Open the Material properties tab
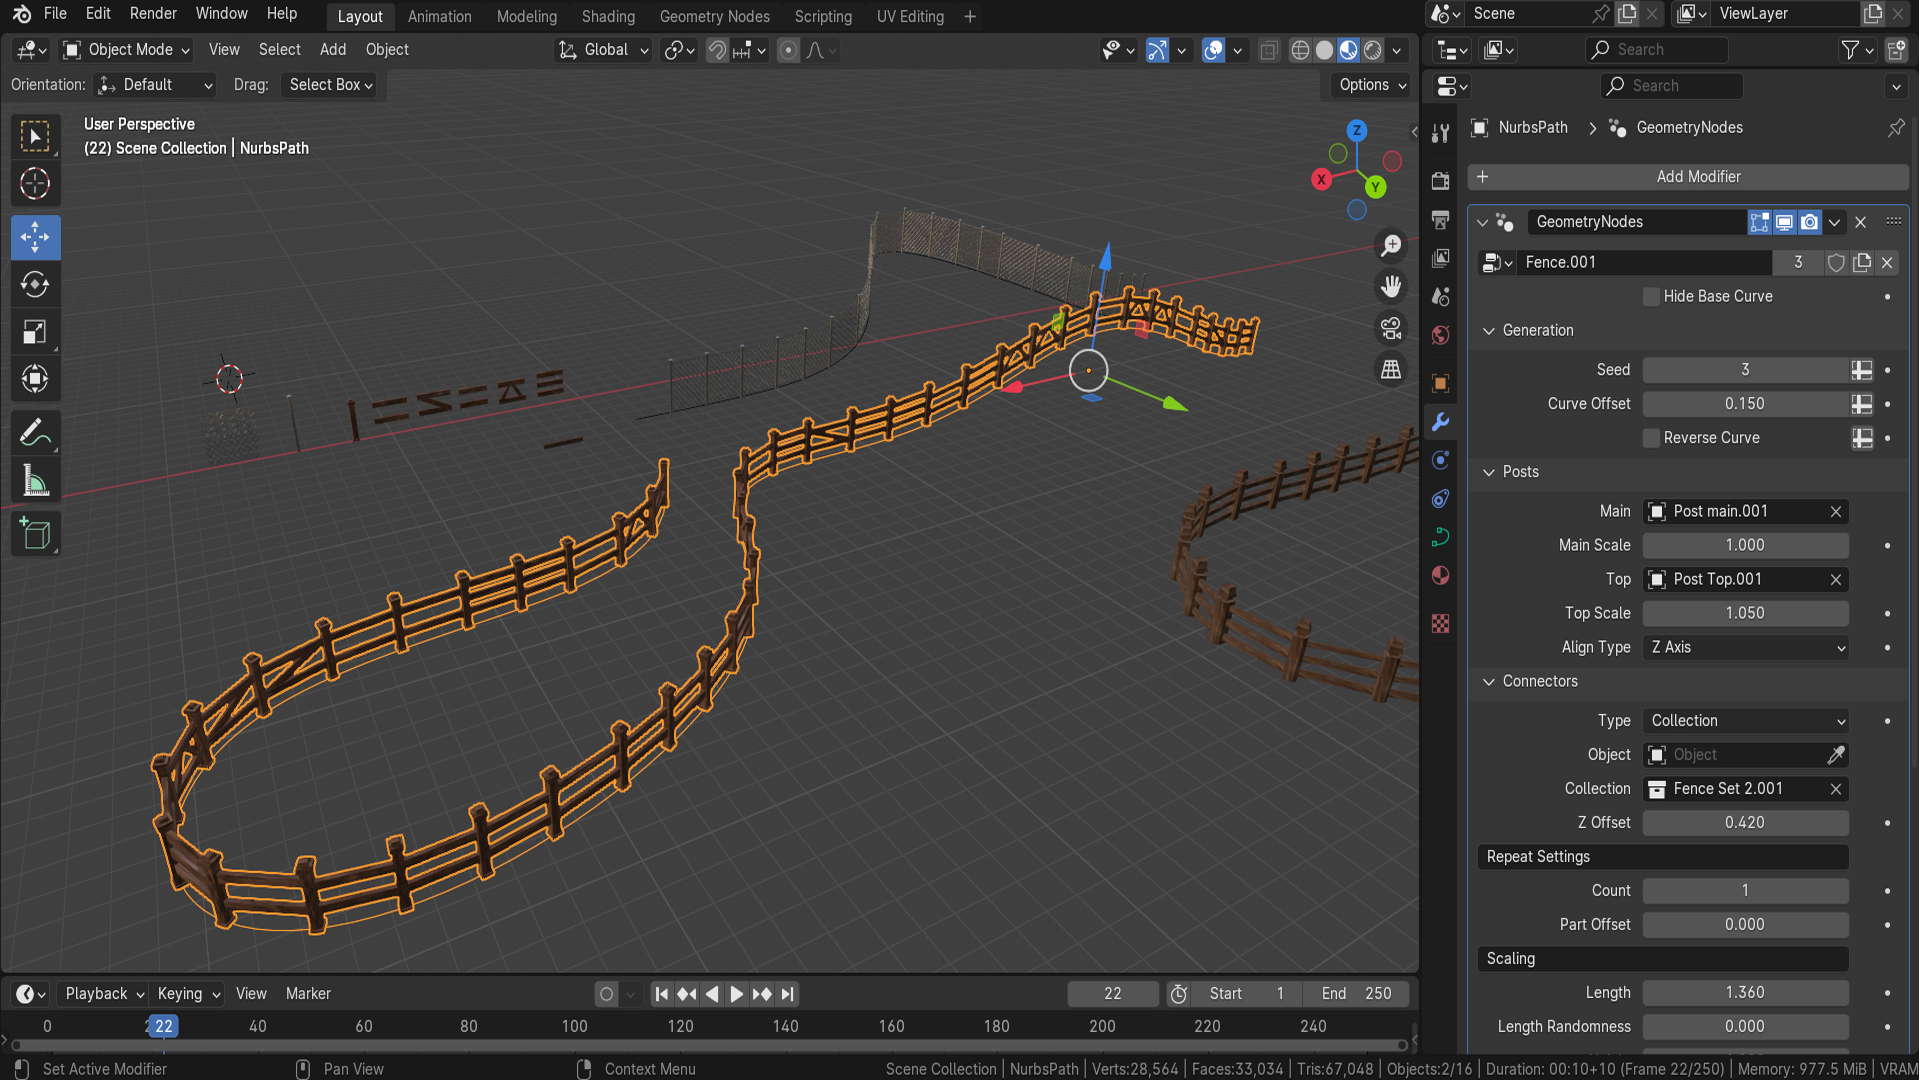Screen dimensions: 1920x1080 (x=1440, y=576)
